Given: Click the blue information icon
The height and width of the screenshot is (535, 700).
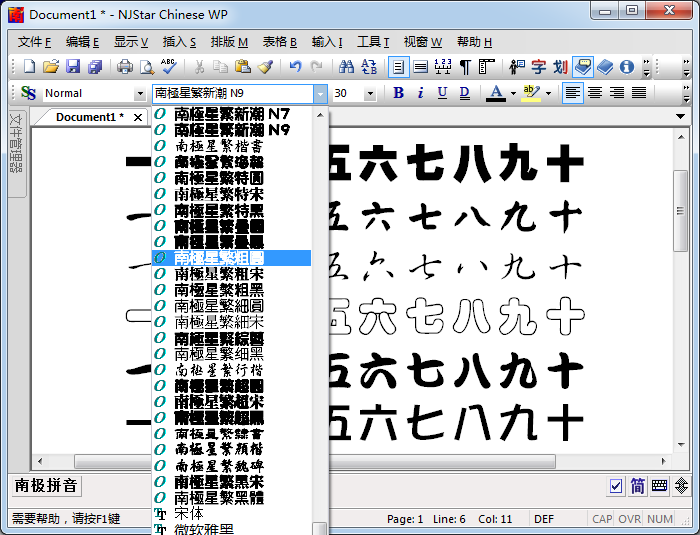Looking at the screenshot, I should (x=627, y=67).
